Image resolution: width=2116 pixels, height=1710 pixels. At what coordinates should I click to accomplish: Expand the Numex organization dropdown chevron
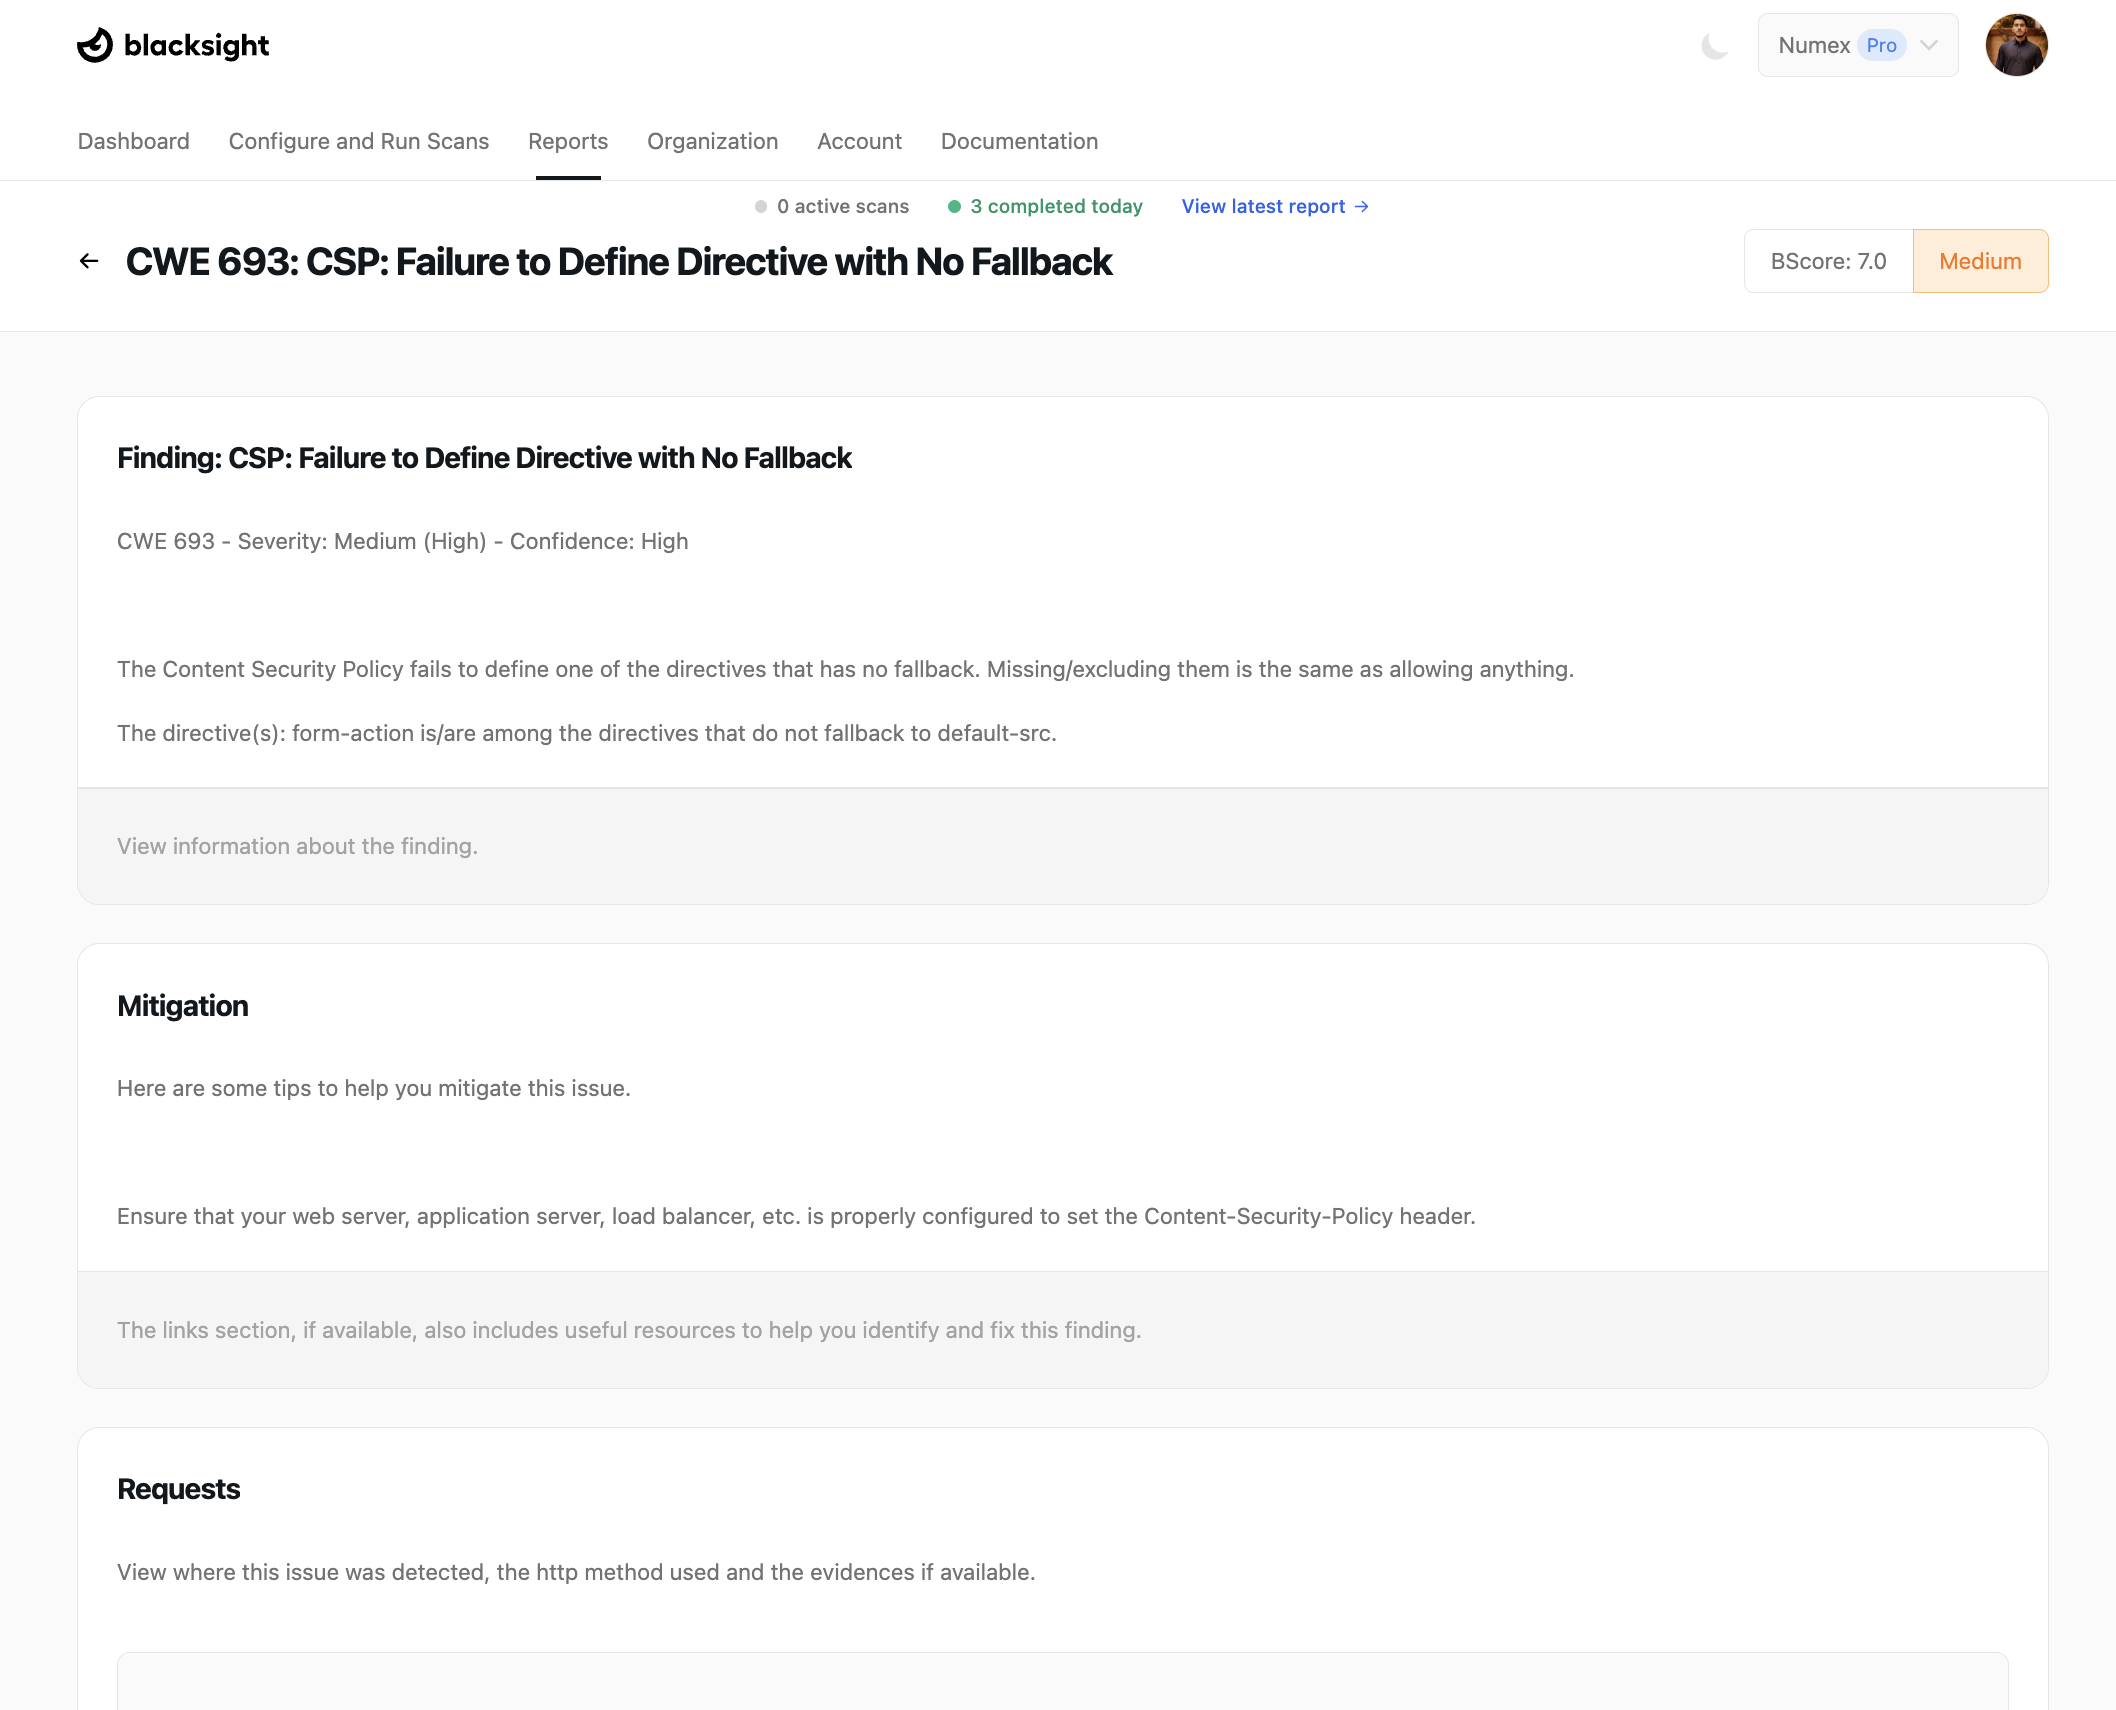coord(1929,46)
